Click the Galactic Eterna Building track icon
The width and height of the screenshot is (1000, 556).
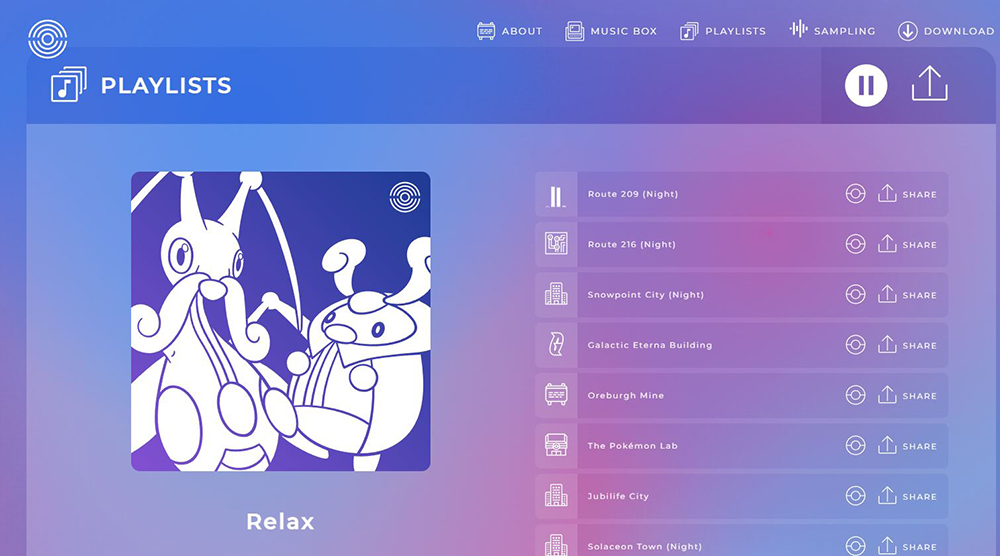(x=556, y=345)
